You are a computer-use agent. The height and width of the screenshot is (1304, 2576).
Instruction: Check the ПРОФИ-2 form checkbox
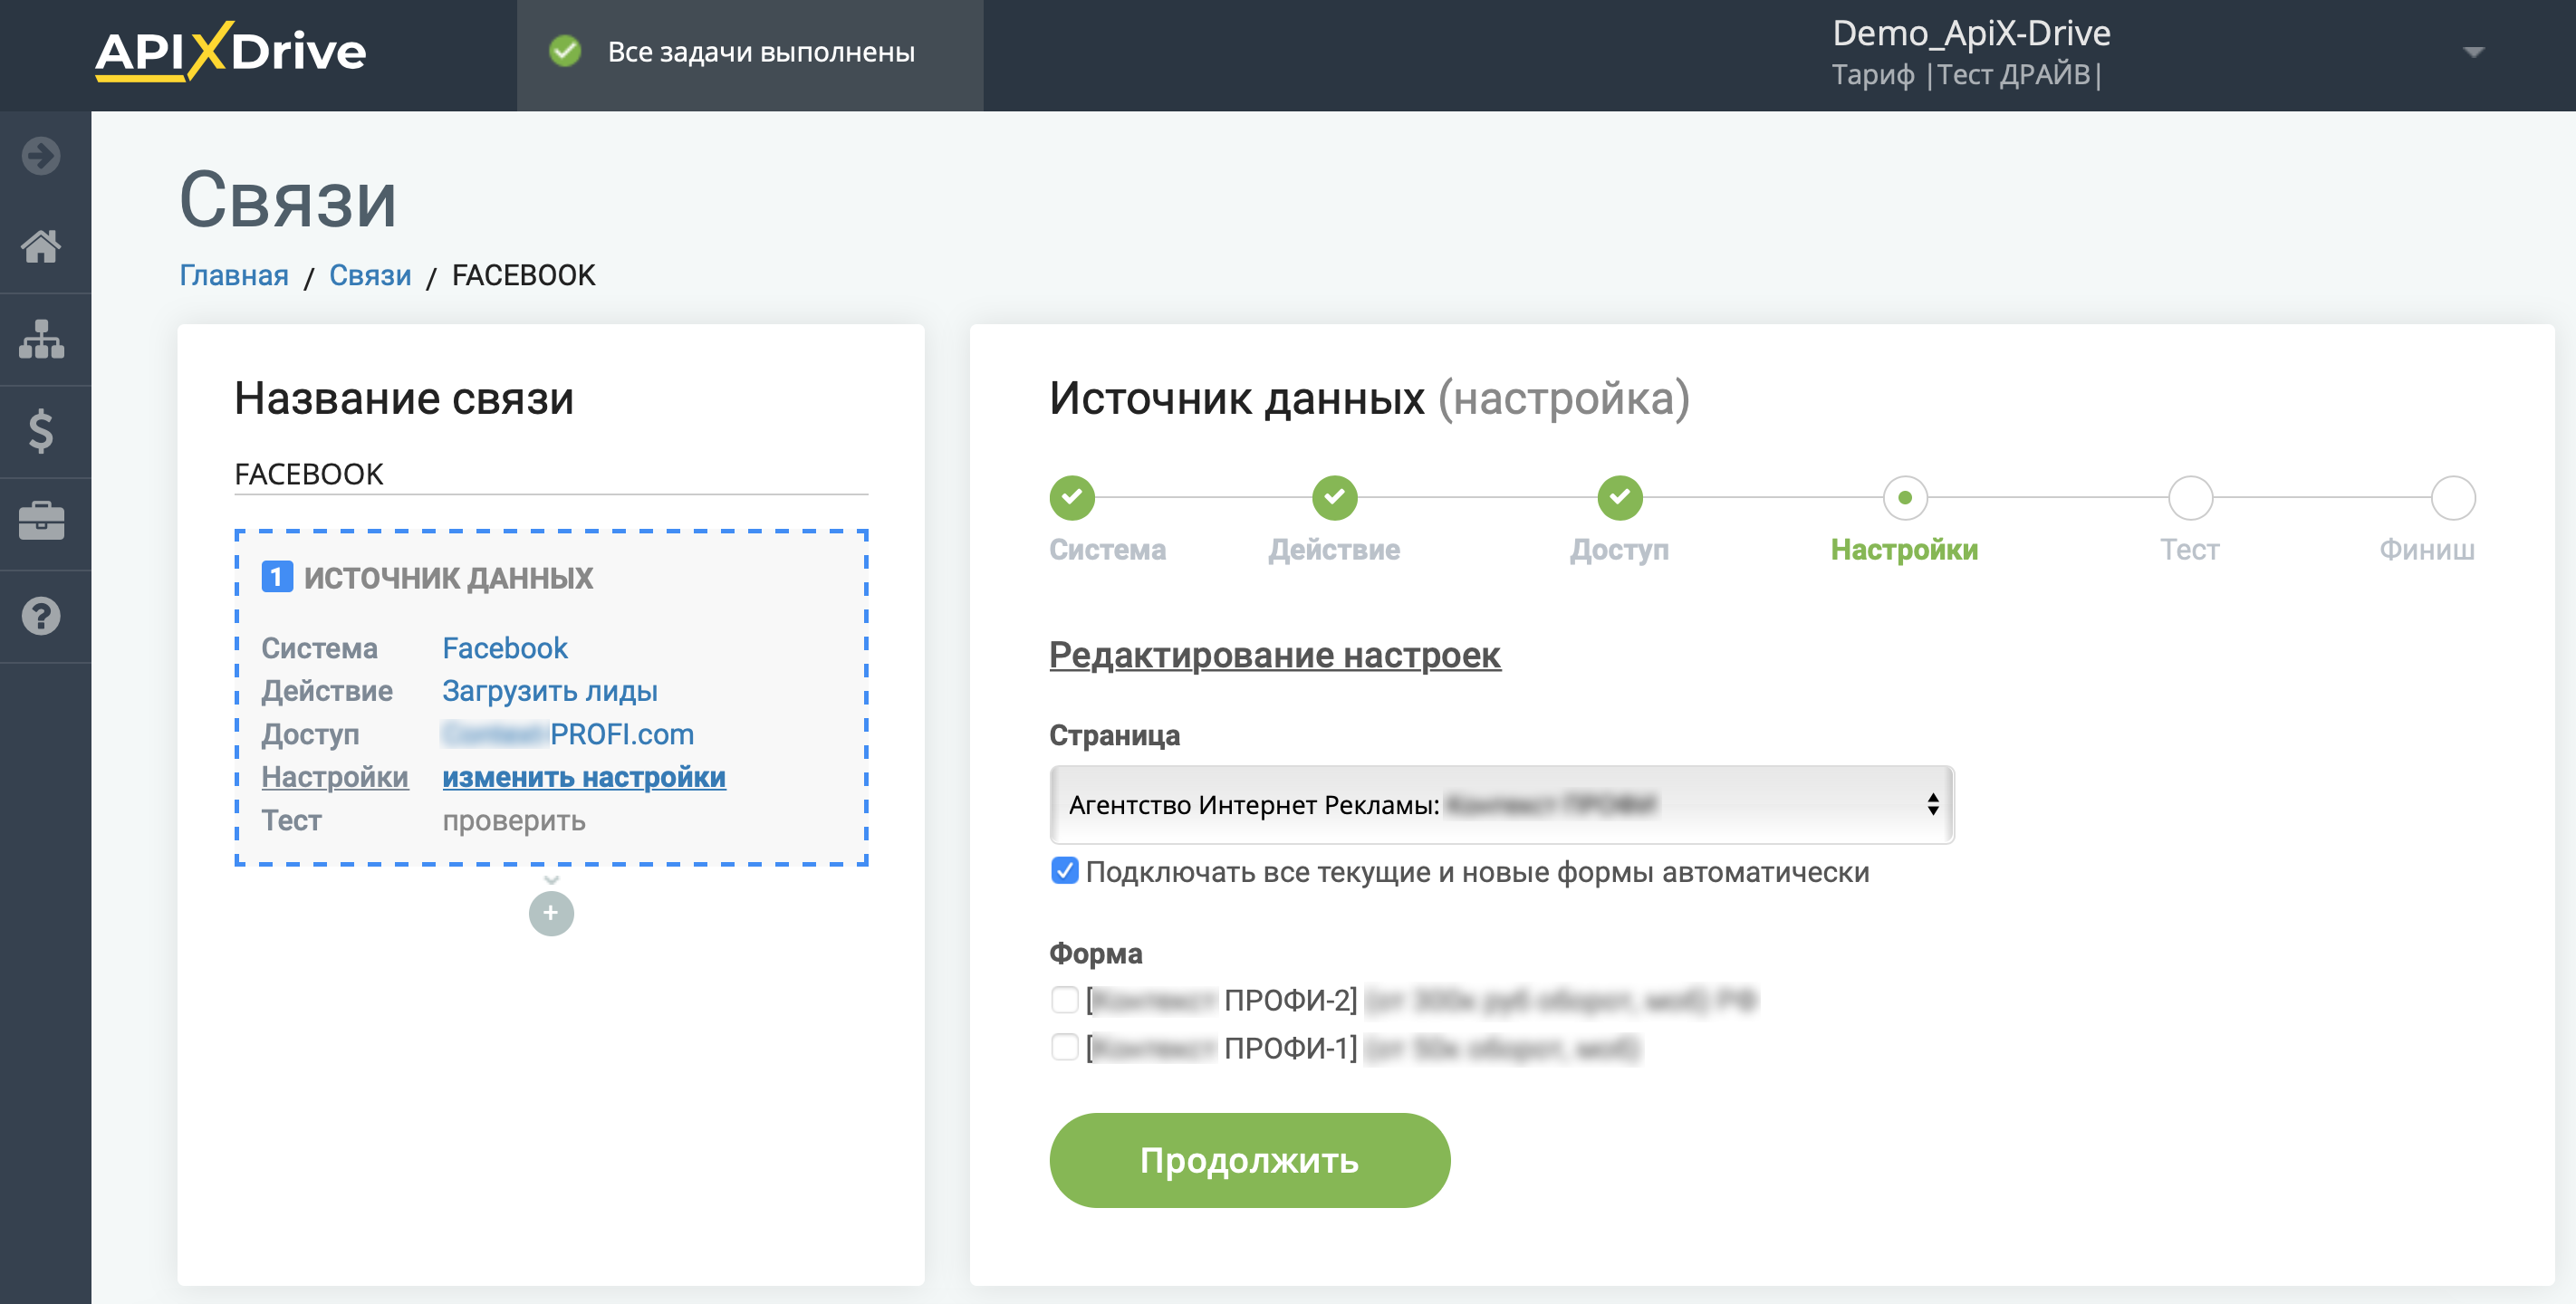click(1065, 999)
